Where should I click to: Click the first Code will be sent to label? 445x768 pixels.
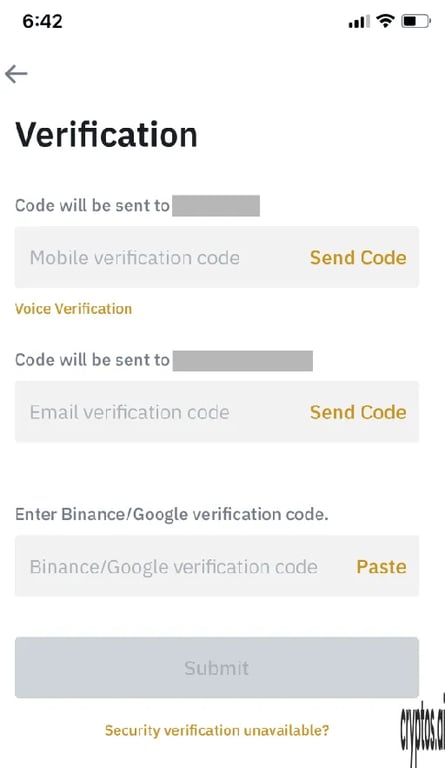[92, 205]
